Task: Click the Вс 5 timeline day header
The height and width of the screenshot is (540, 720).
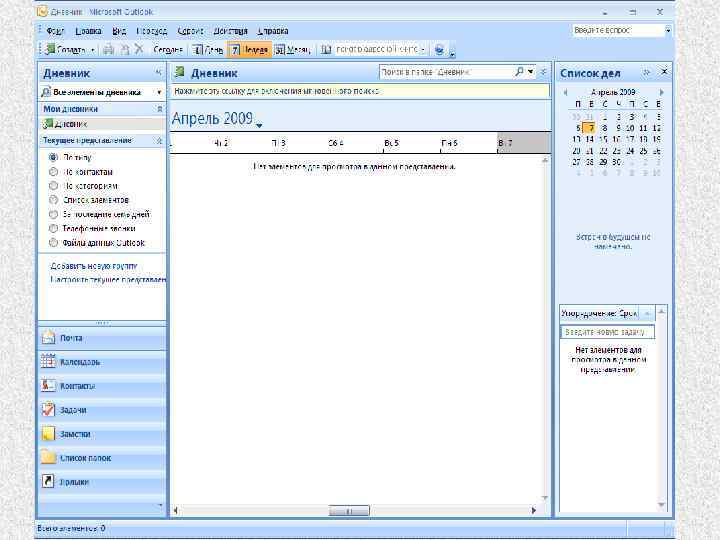Action: [x=391, y=143]
